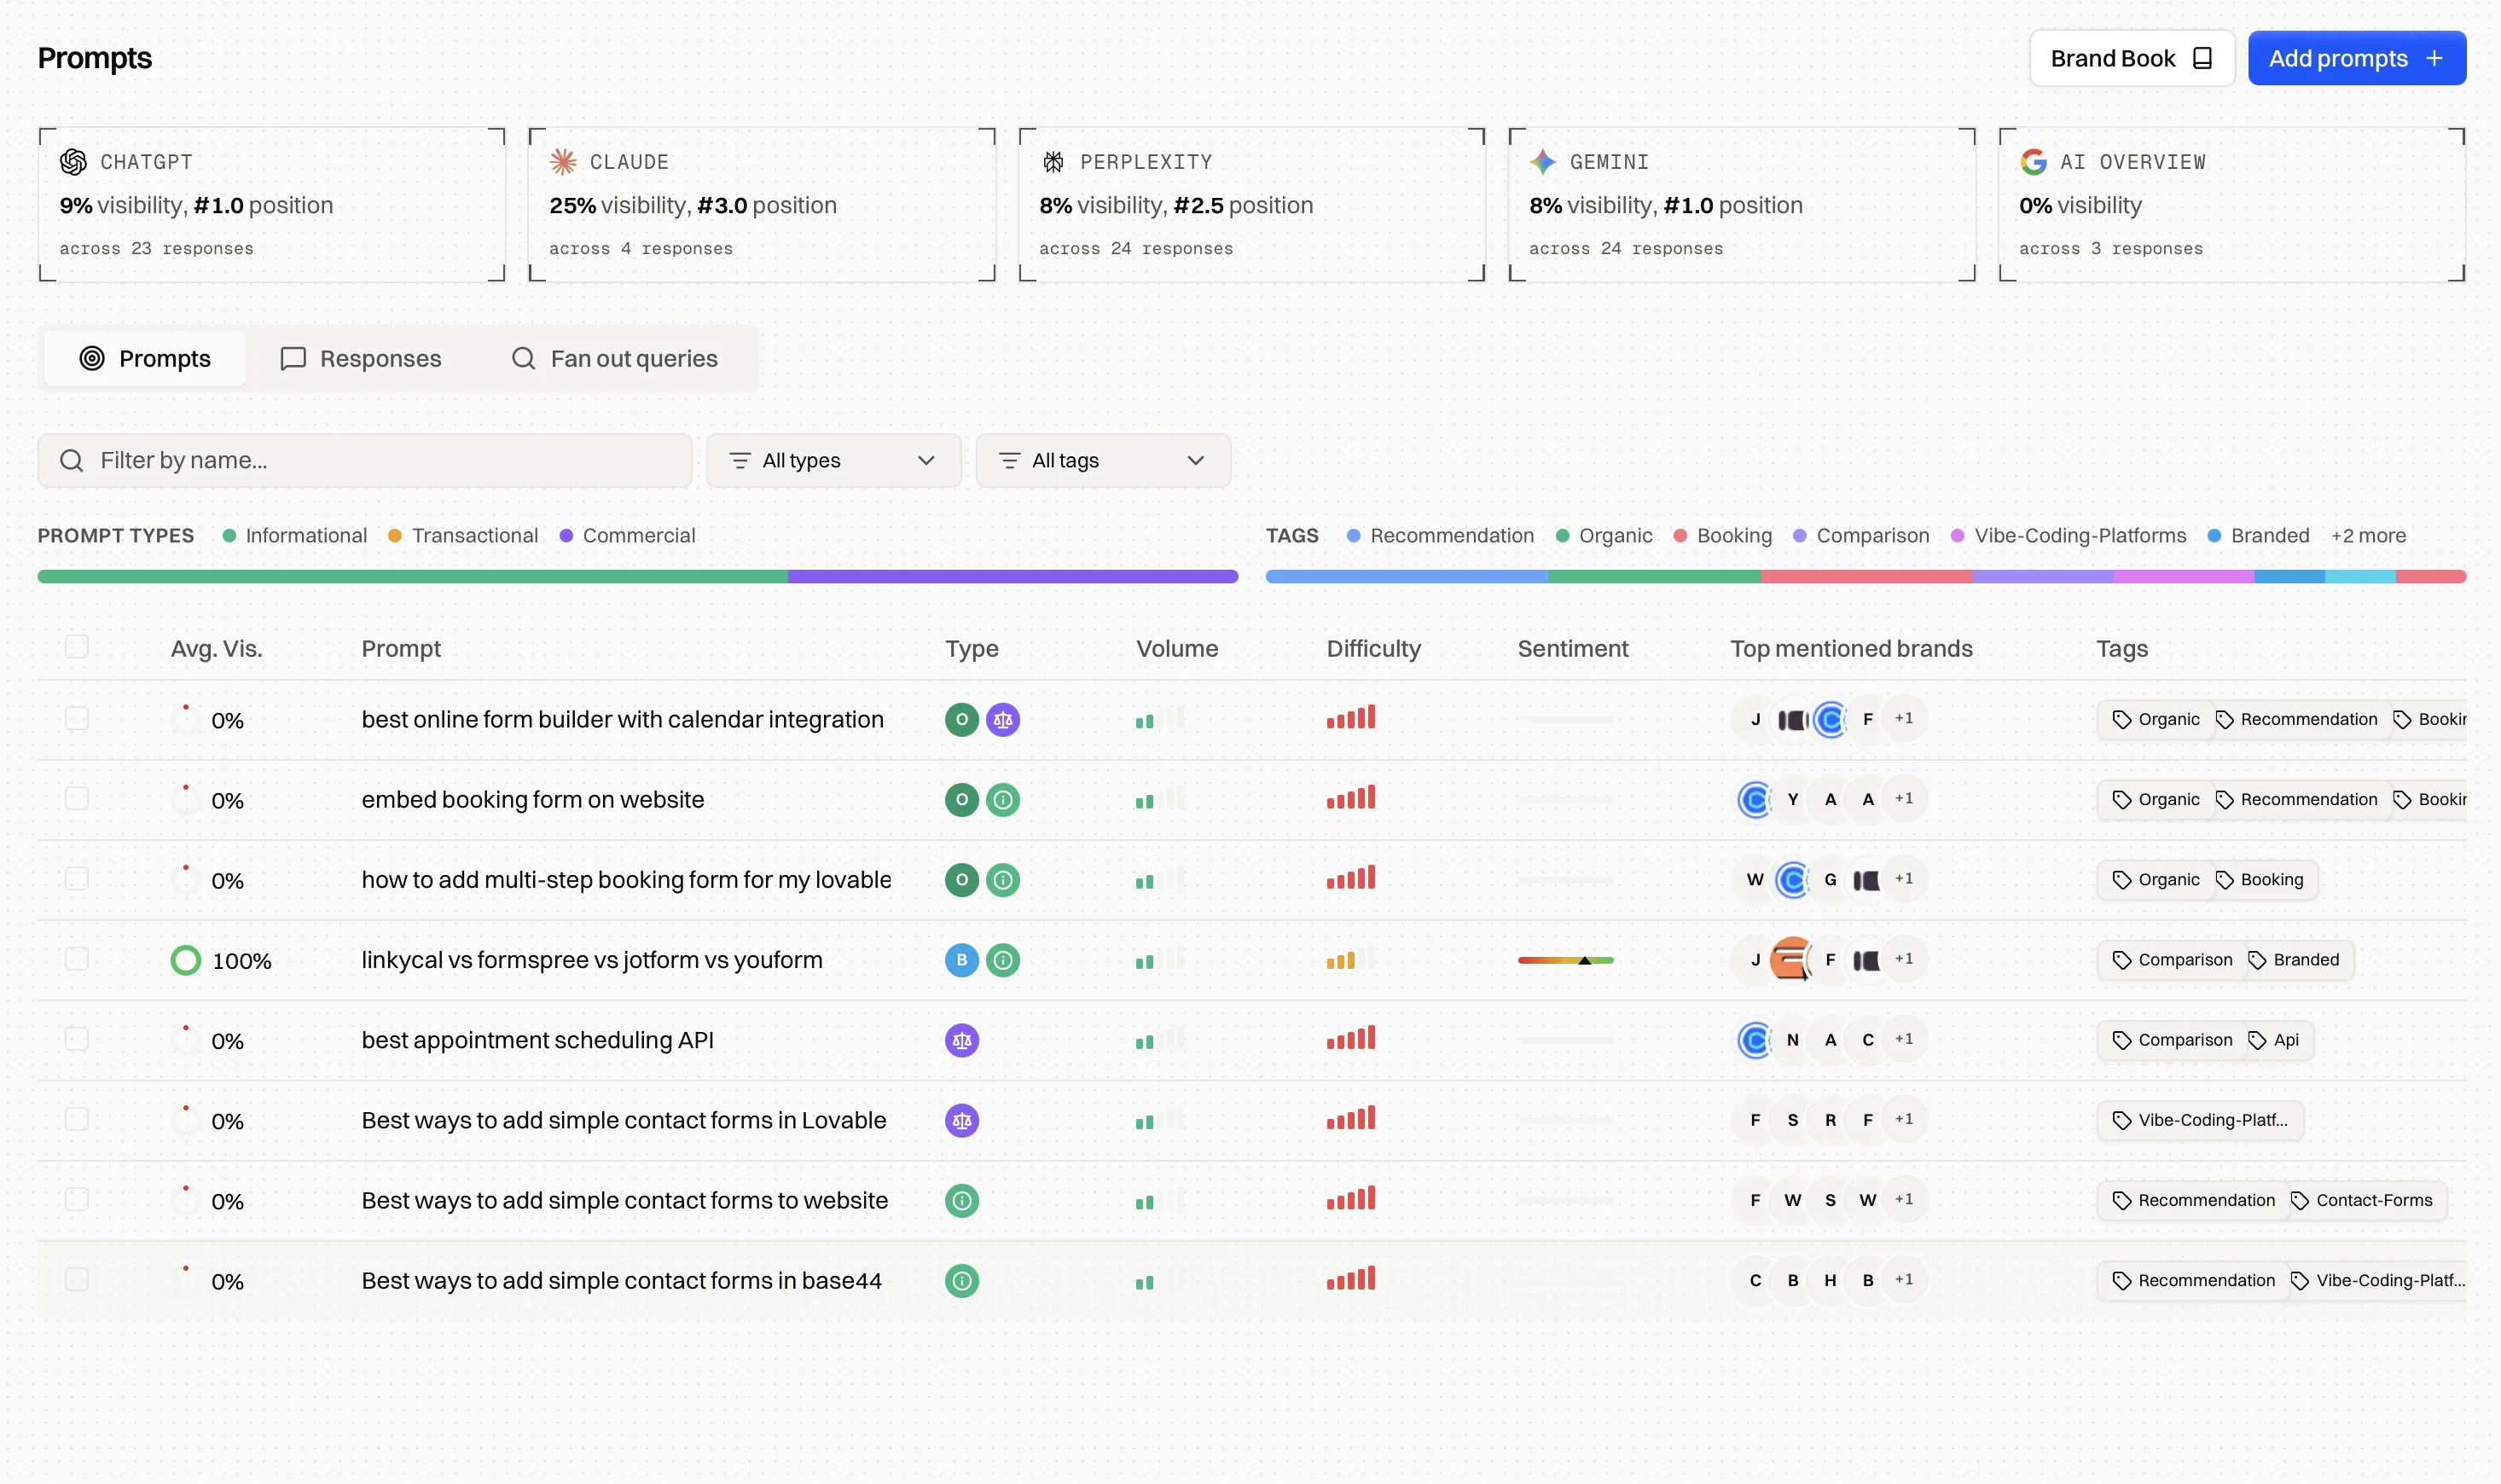Click the orange brand avatar in 'linkycal vs formspree' row
The width and height of the screenshot is (2501, 1484).
[1792, 960]
